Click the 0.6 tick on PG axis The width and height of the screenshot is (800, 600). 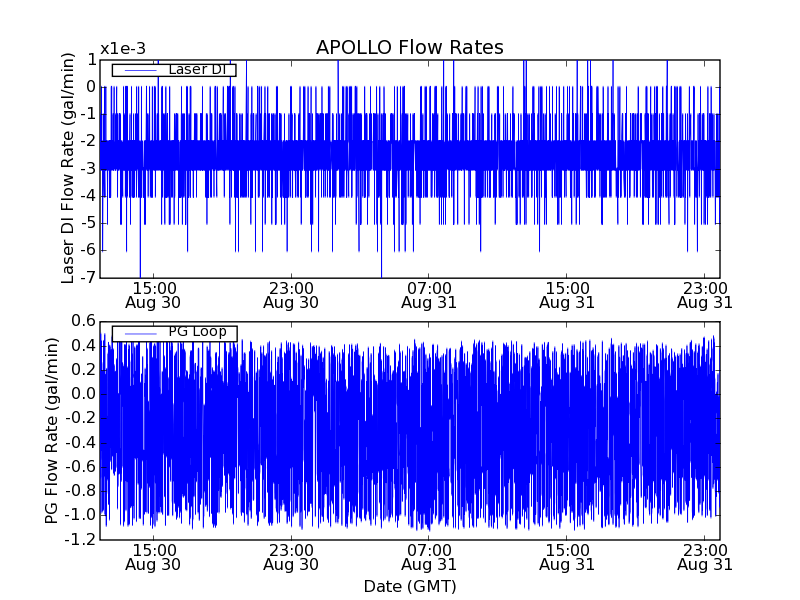83,321
